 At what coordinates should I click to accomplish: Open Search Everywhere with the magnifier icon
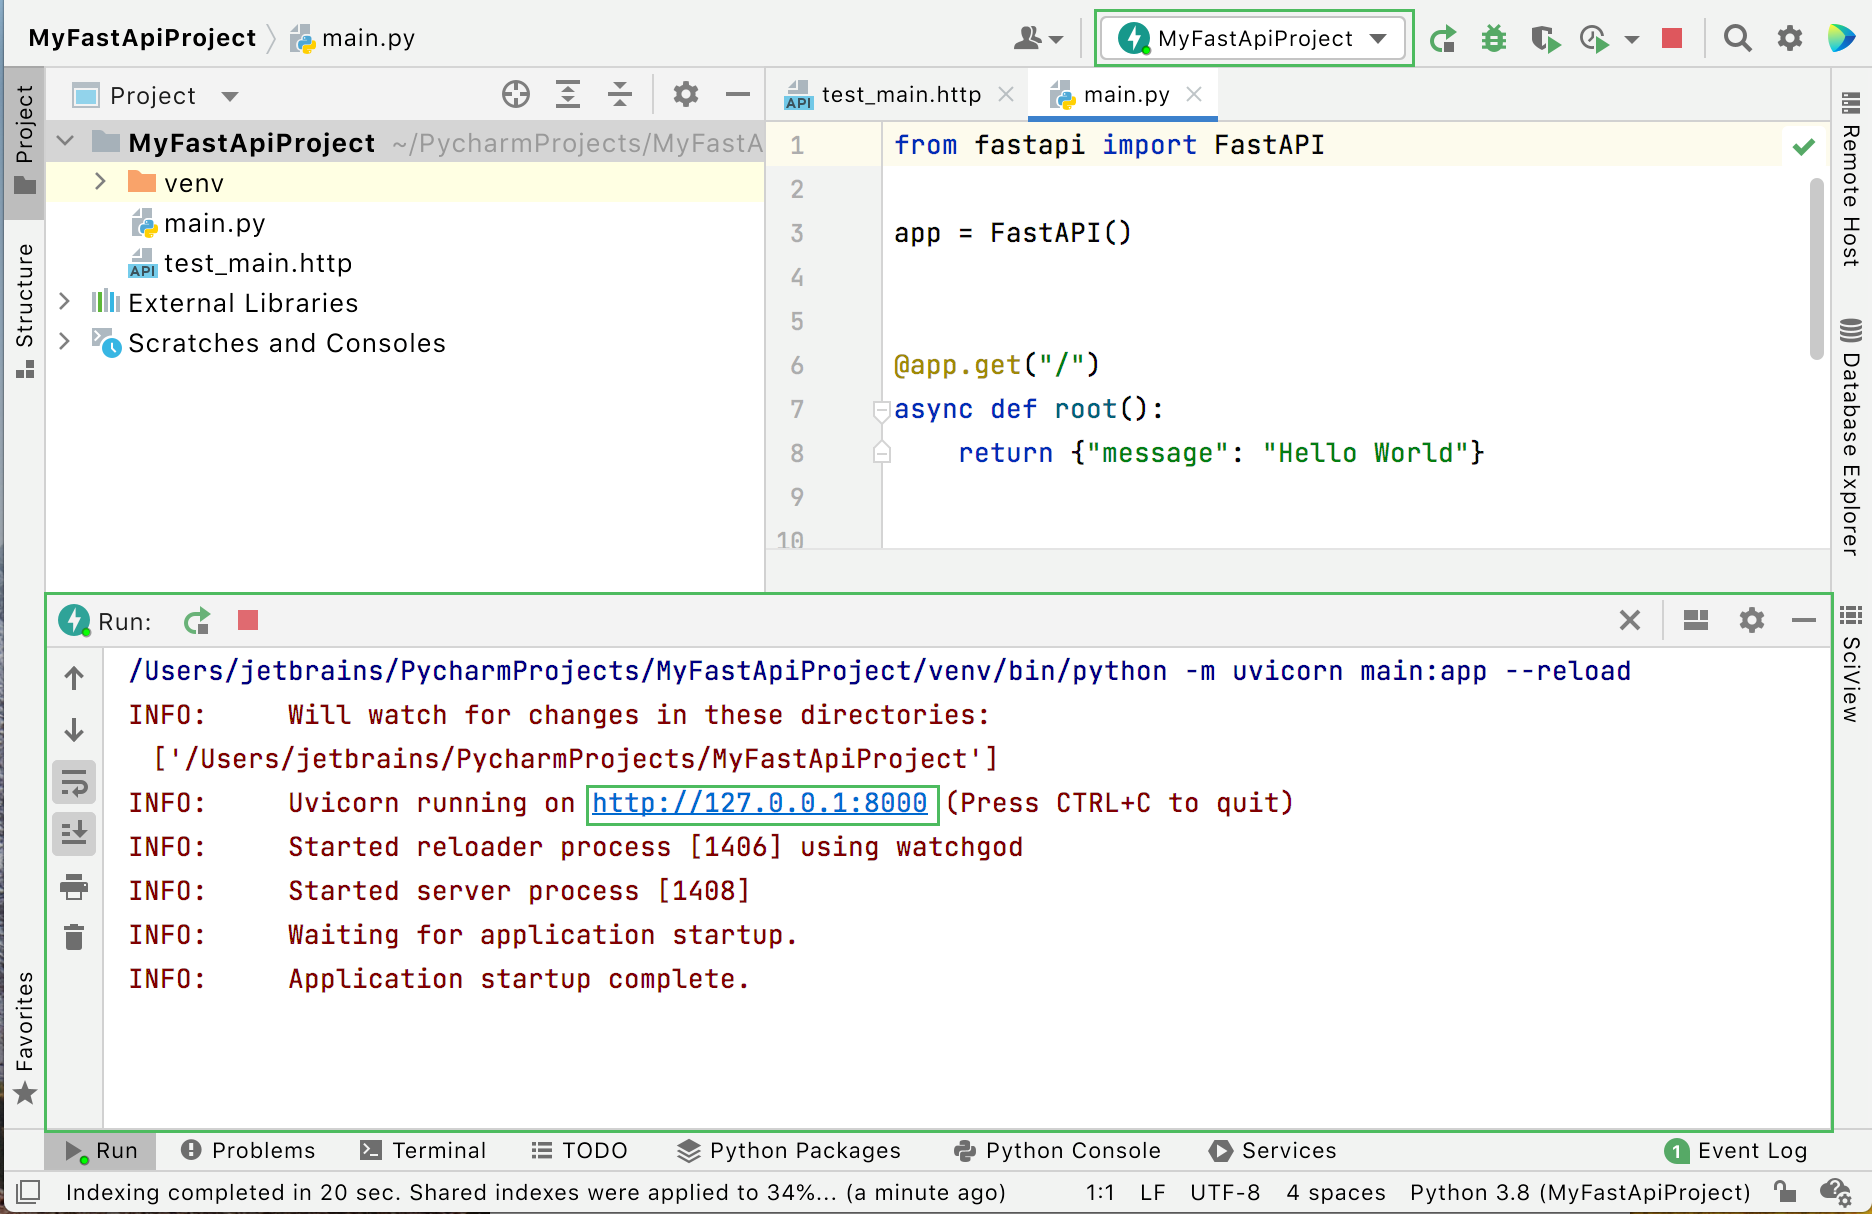point(1737,38)
